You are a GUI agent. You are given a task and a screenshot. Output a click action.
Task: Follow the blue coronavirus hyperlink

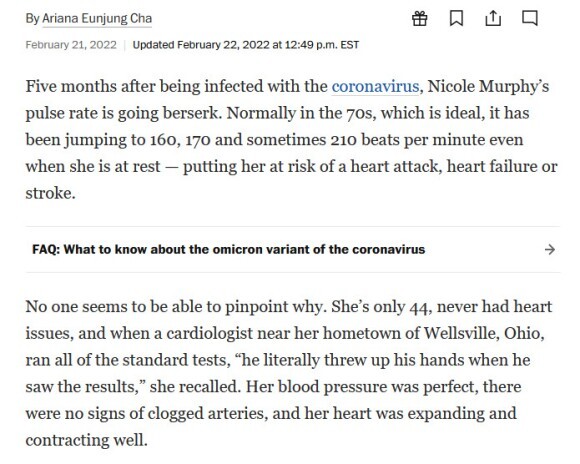(x=375, y=87)
